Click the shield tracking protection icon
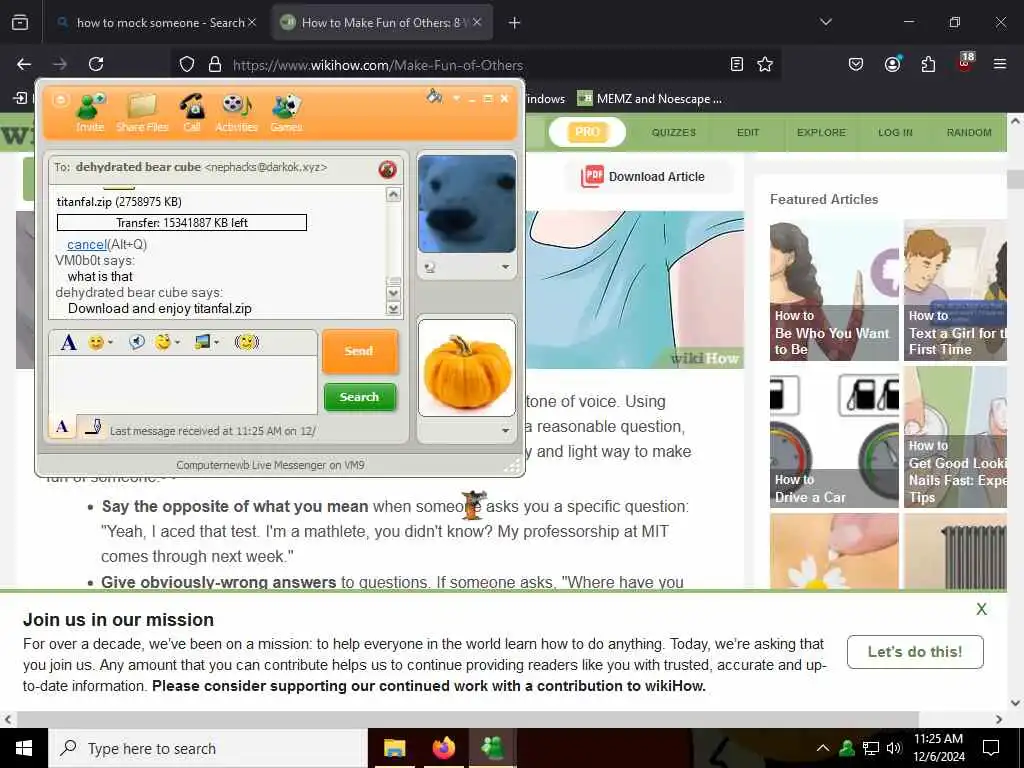 [187, 64]
